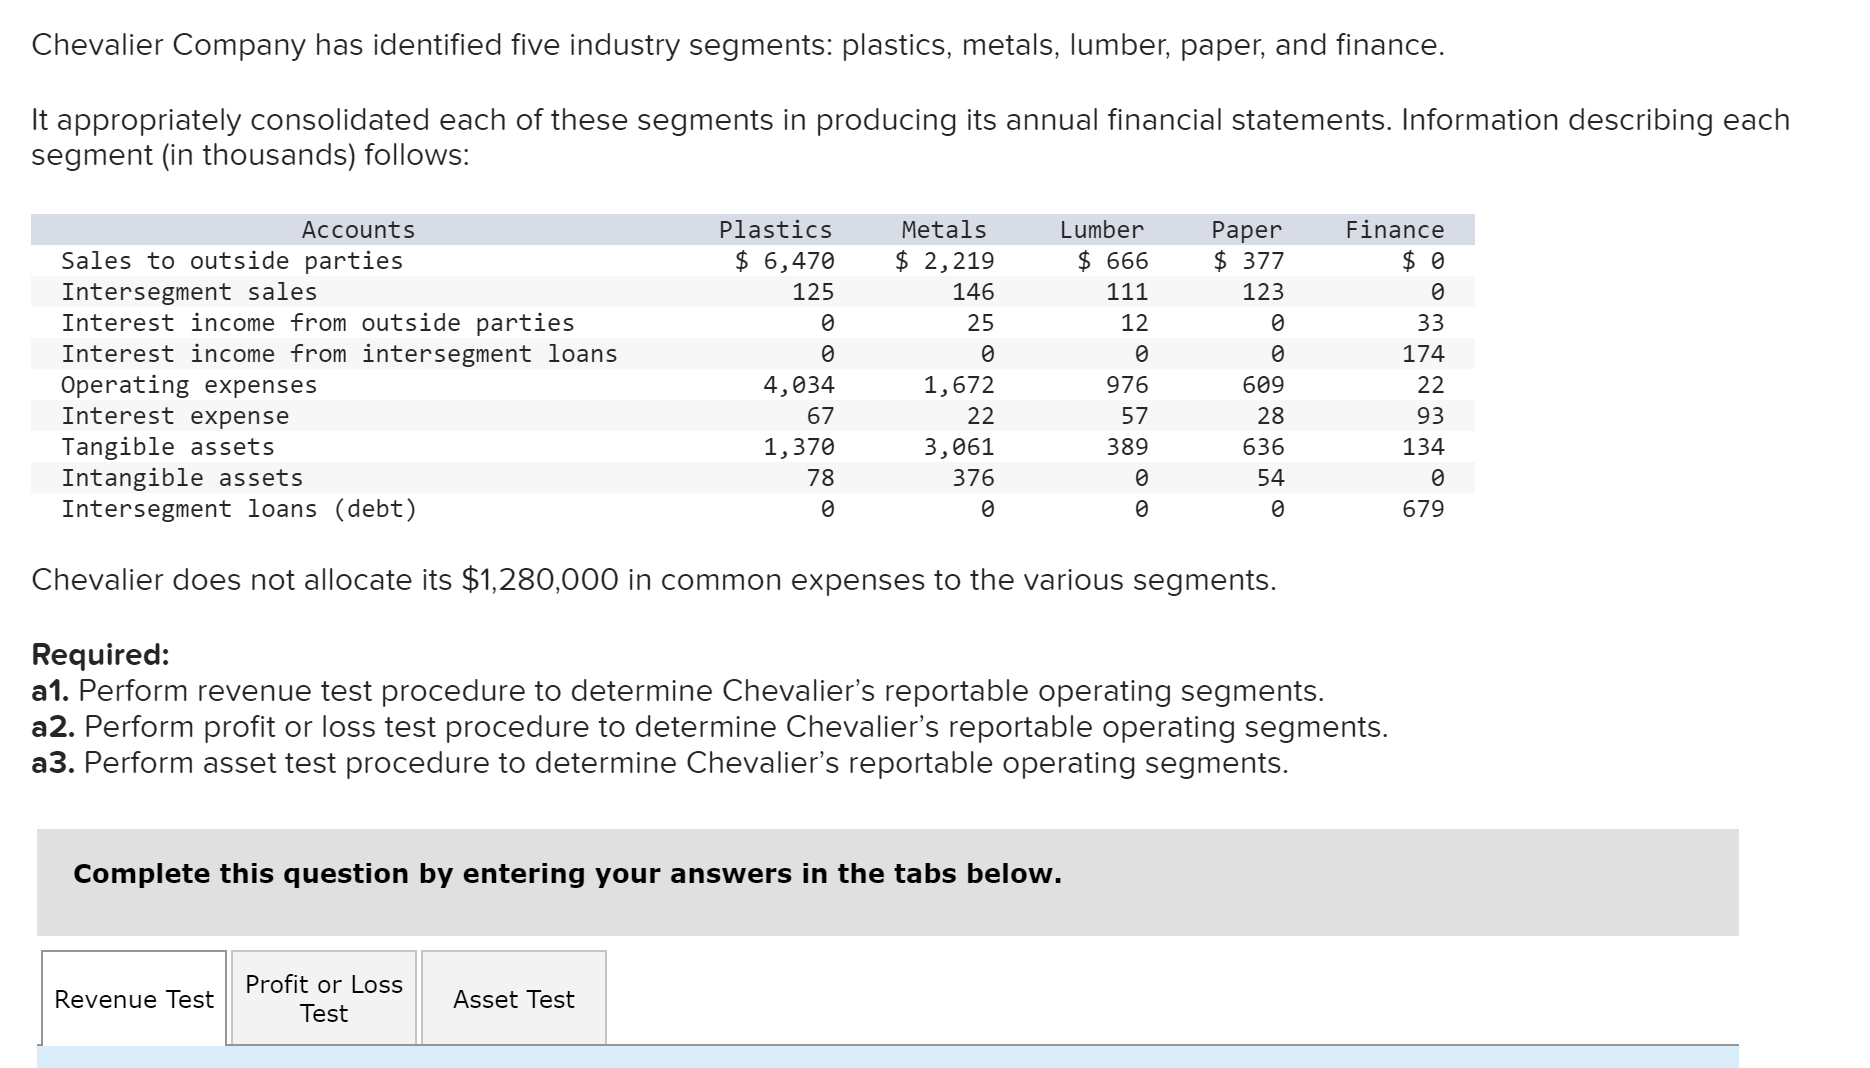This screenshot has height=1068, width=1870.
Task: Click the Interest income from outside parties row
Action: 317,322
